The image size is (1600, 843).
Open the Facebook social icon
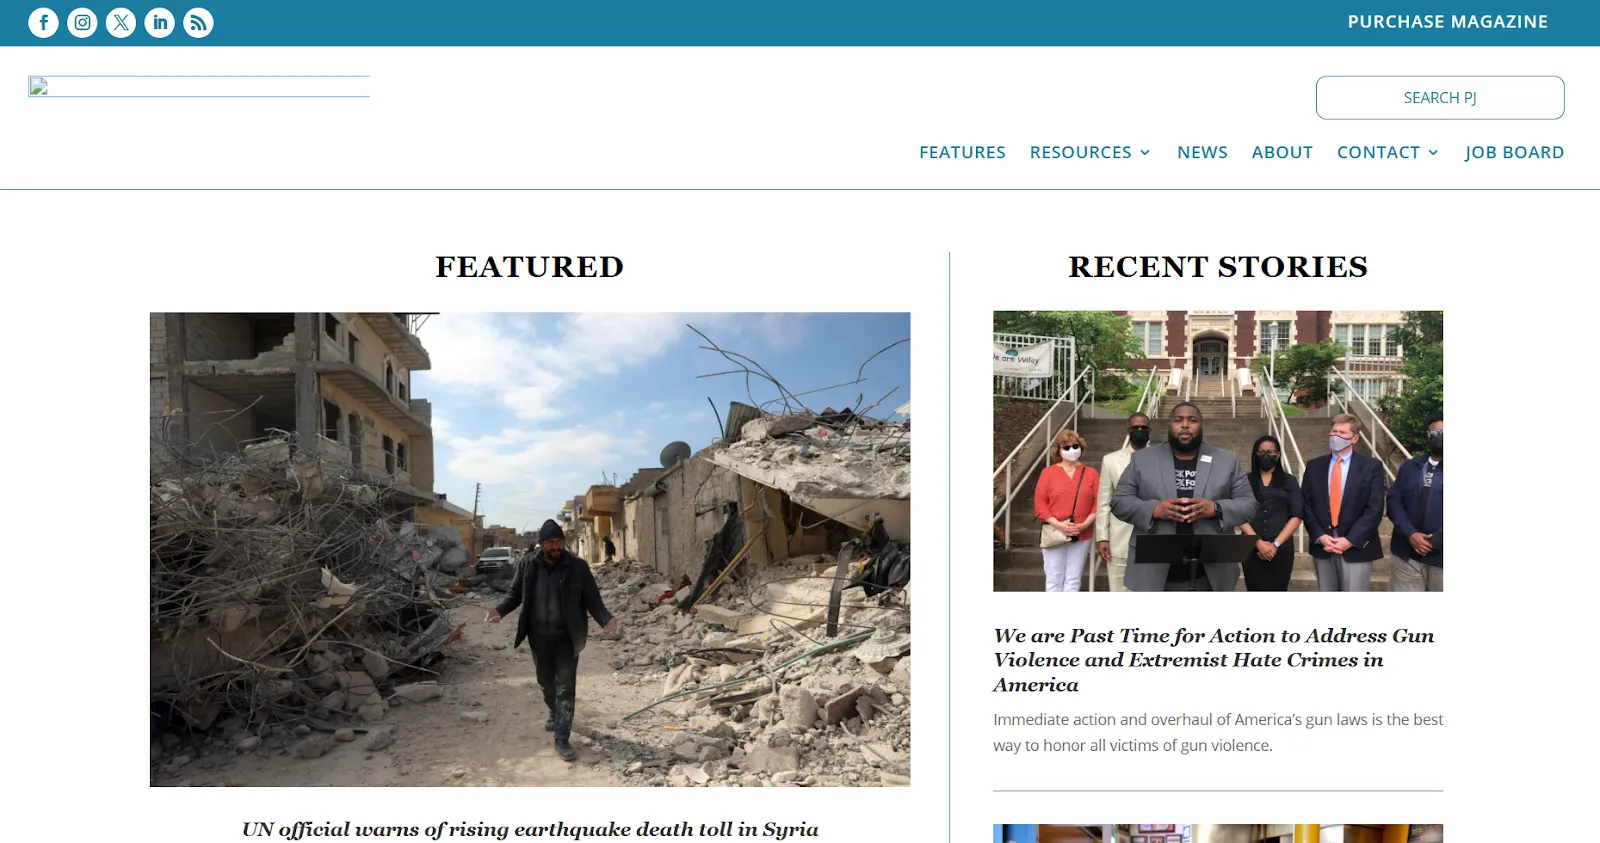tap(43, 22)
